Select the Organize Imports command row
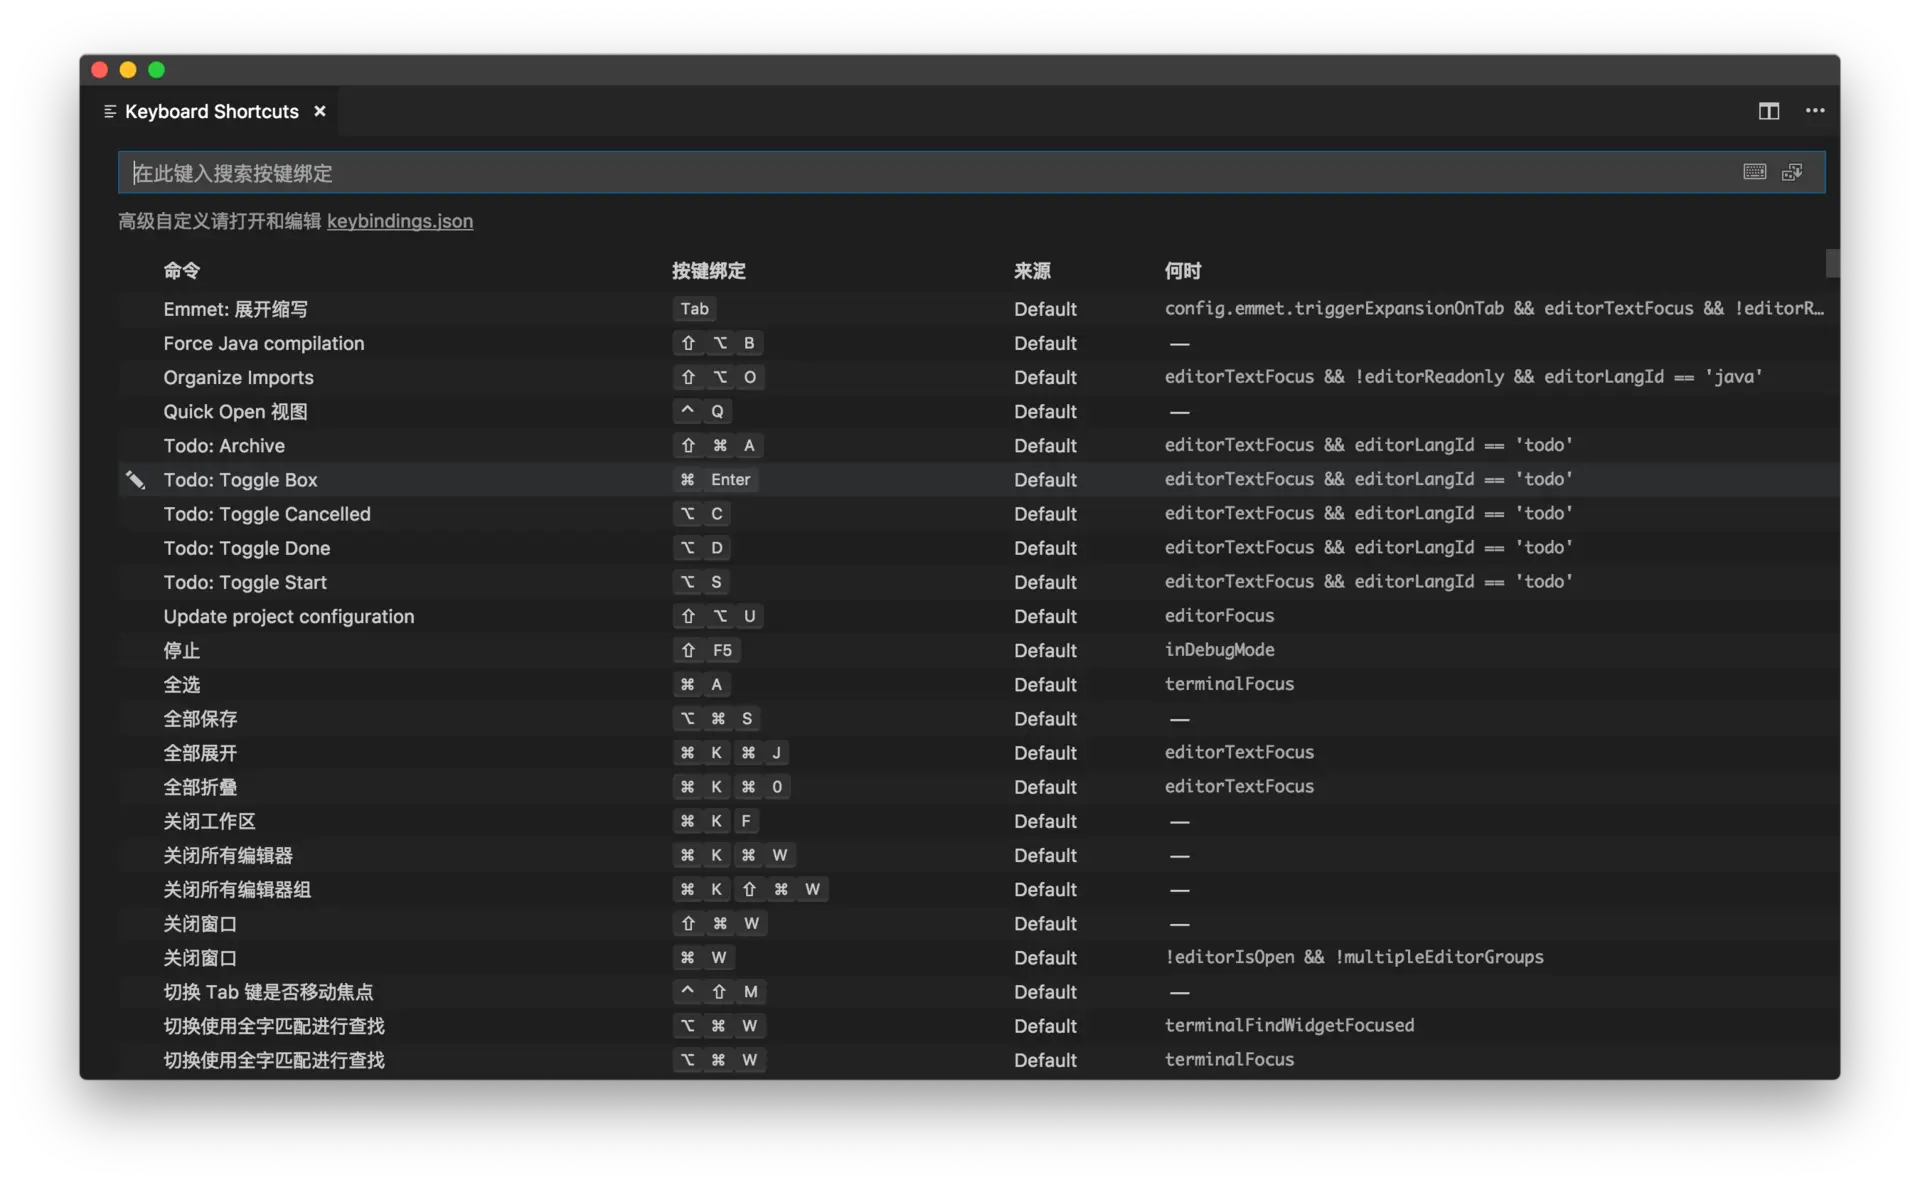1920x1185 pixels. [x=238, y=378]
